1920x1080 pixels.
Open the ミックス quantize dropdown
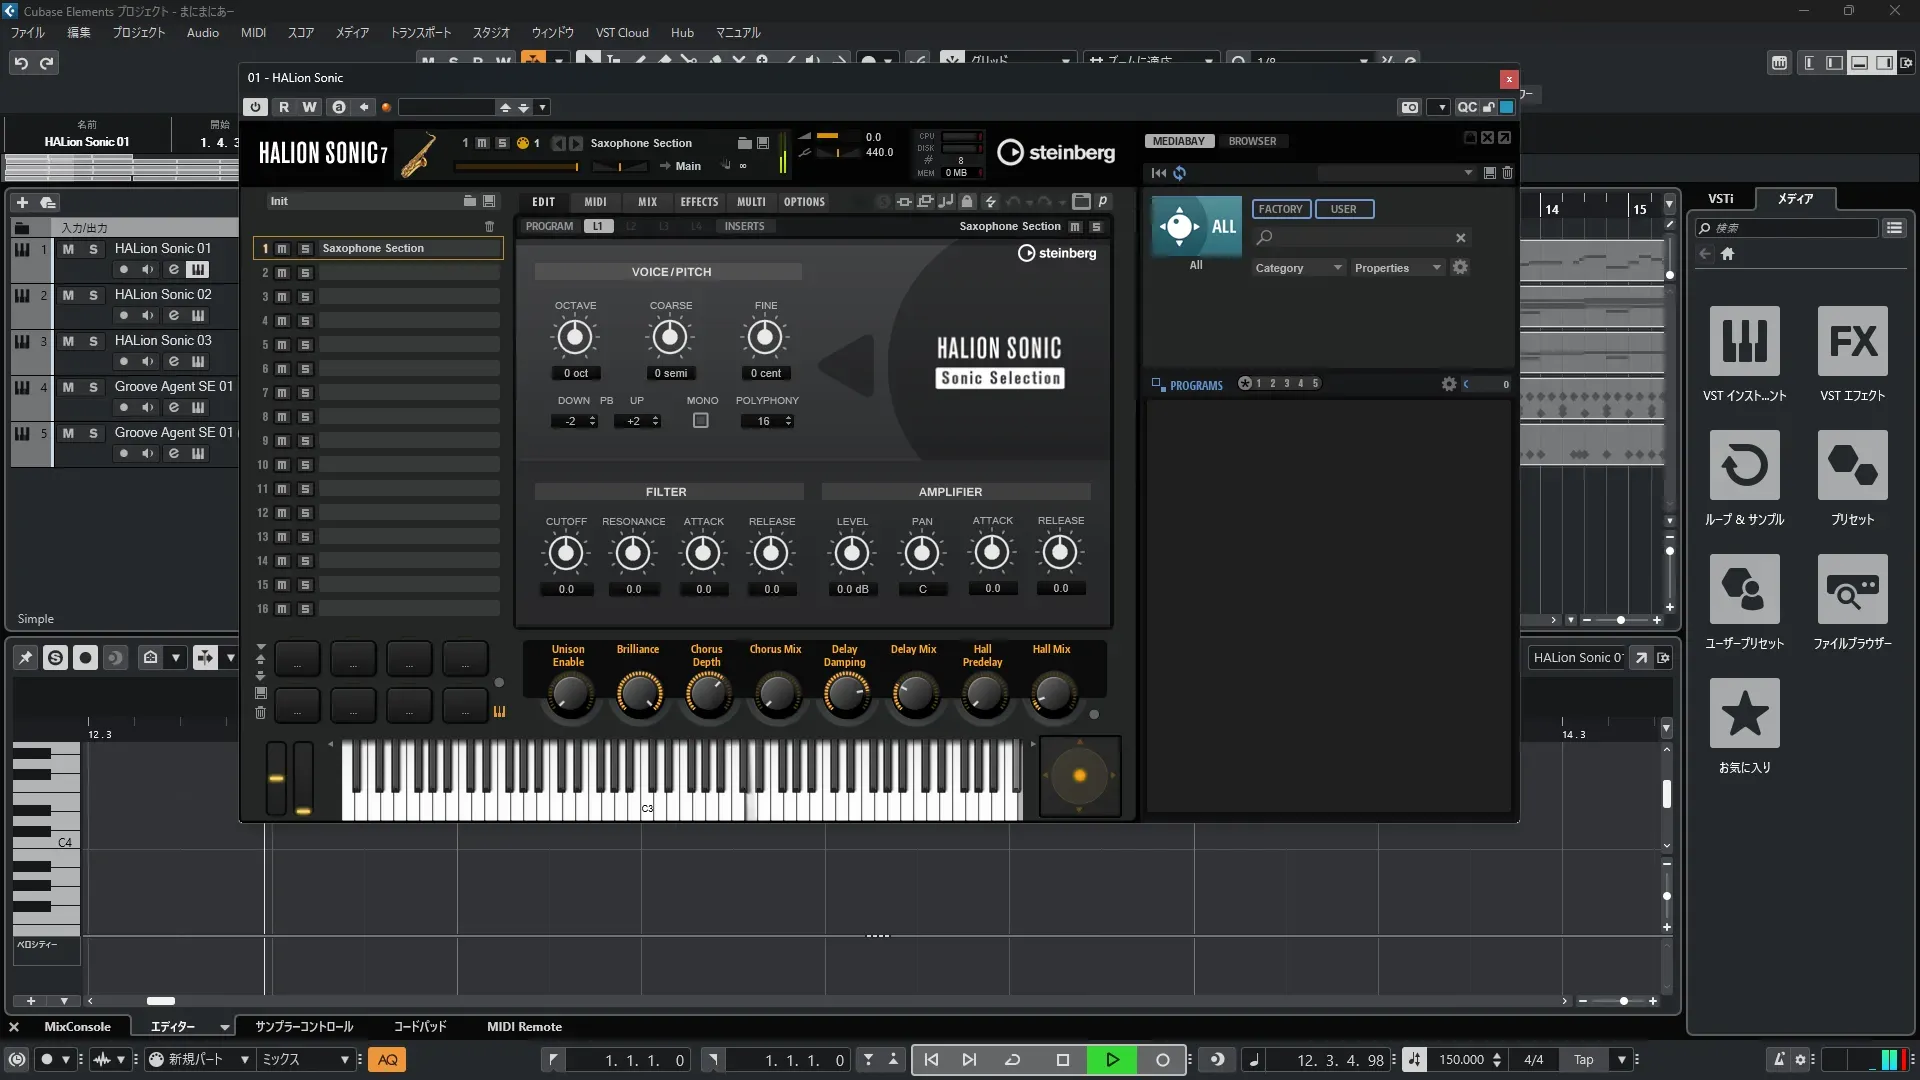tap(305, 1060)
